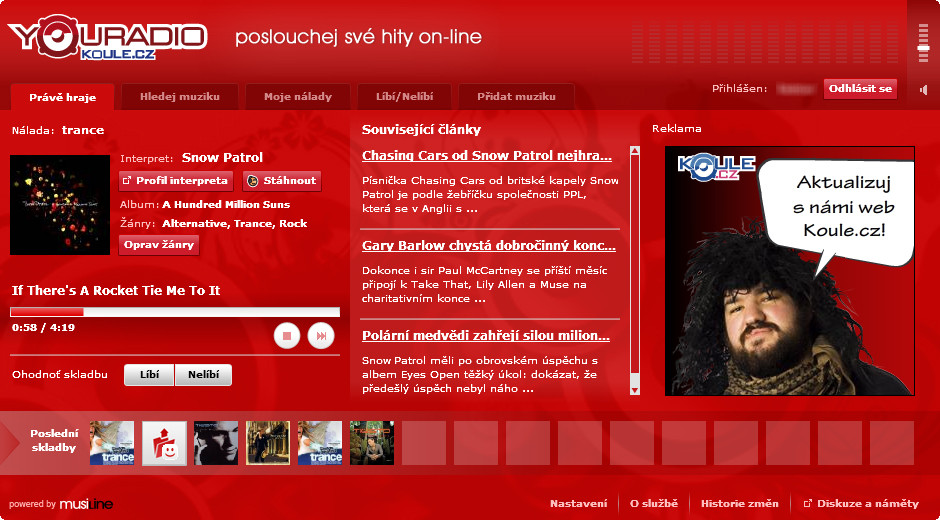
Task: Open article Polární medvědi zahřejí silou
Action: coord(486,336)
